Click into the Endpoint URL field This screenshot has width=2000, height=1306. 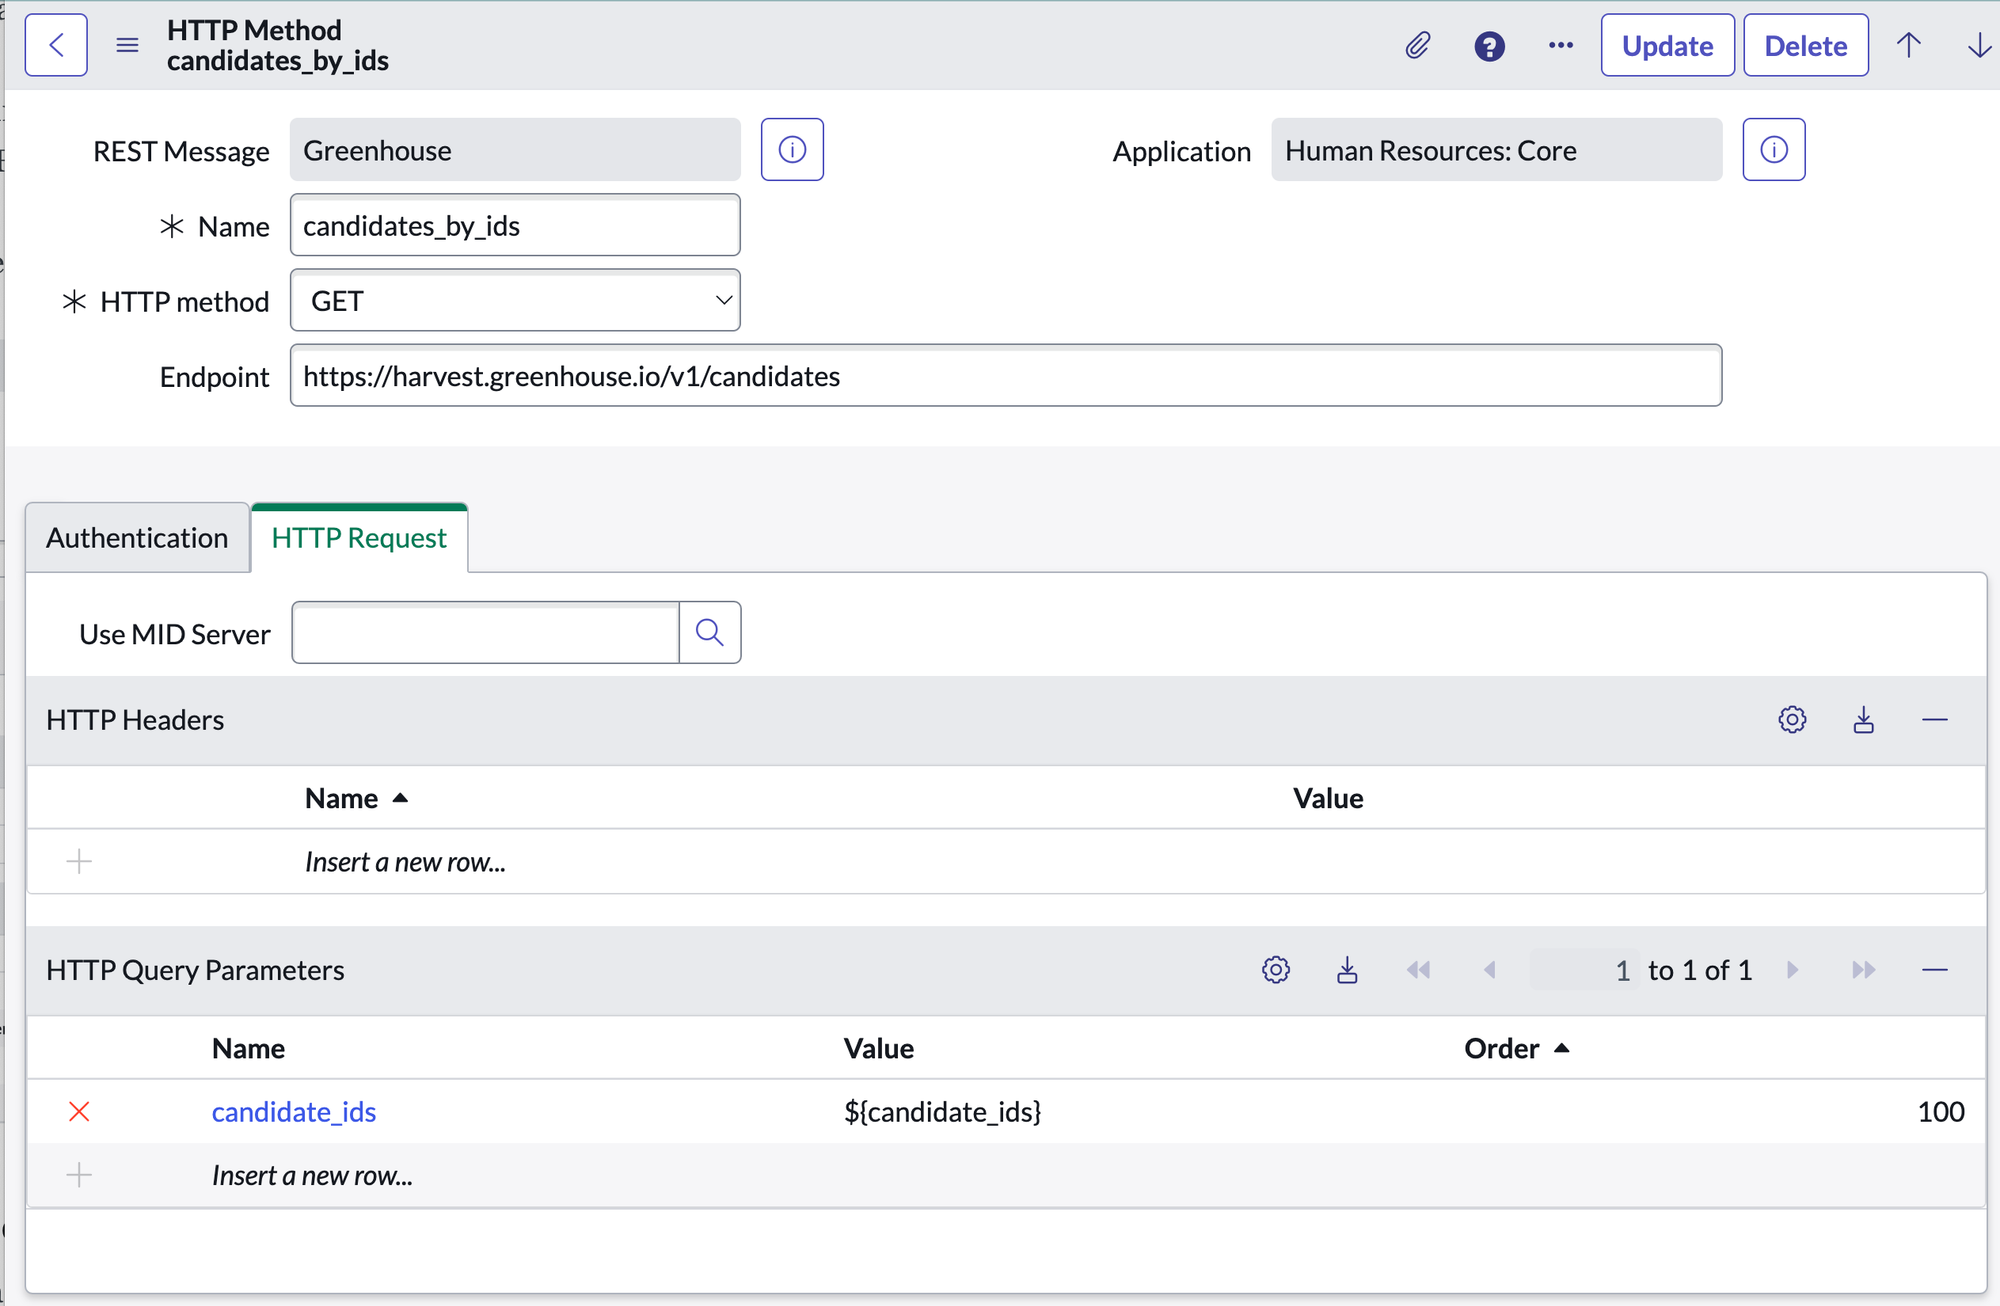pos(1005,376)
